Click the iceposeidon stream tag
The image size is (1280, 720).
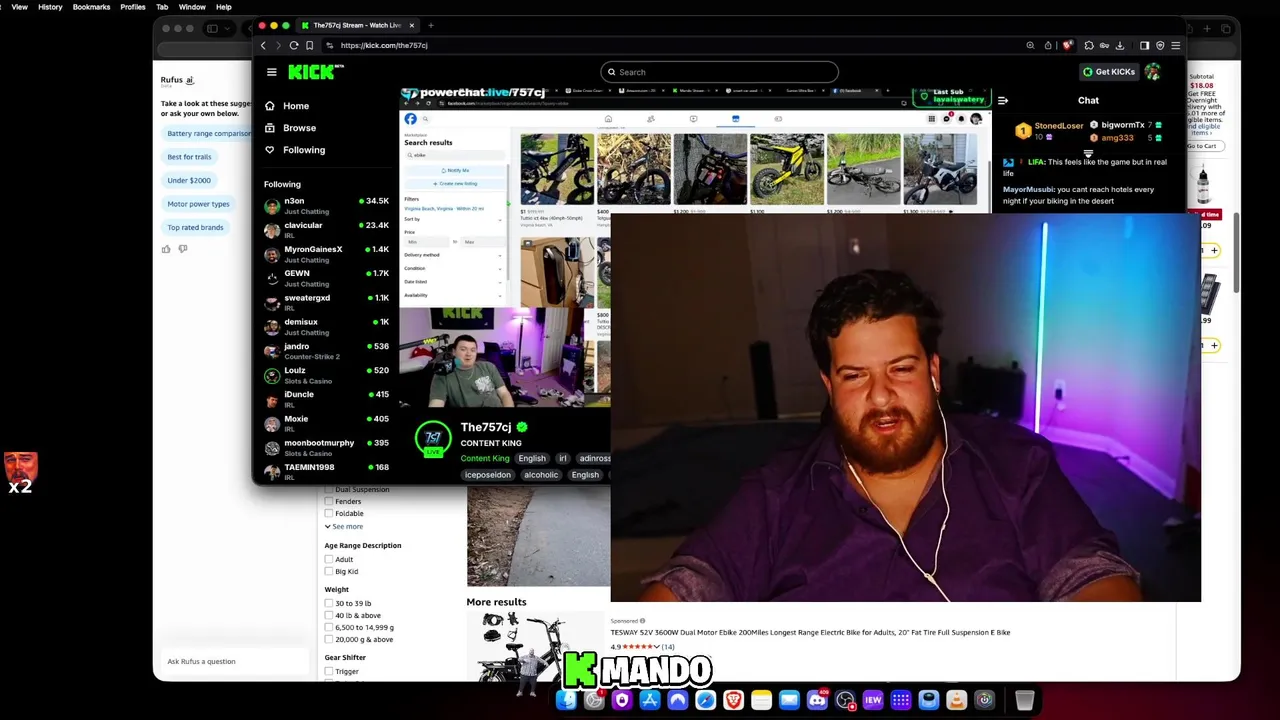(x=488, y=475)
